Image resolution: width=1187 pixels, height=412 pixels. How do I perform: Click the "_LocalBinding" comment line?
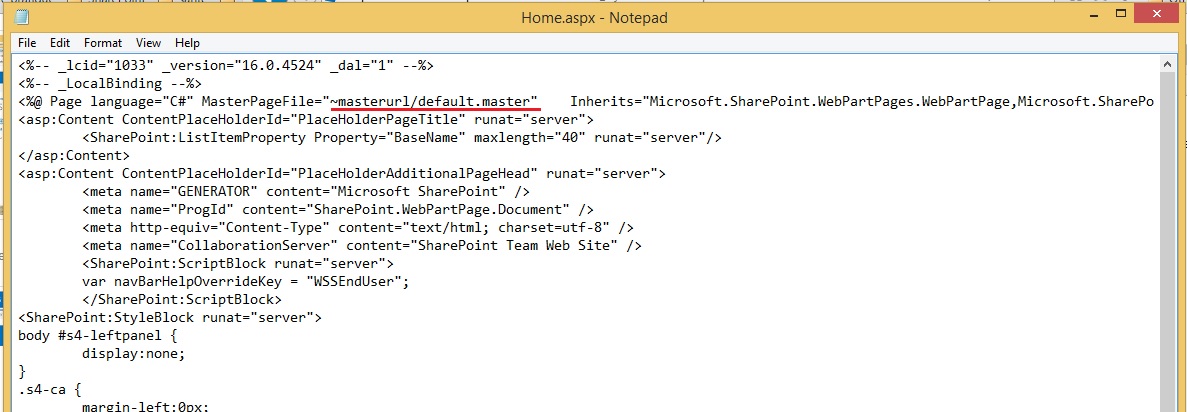(x=110, y=83)
